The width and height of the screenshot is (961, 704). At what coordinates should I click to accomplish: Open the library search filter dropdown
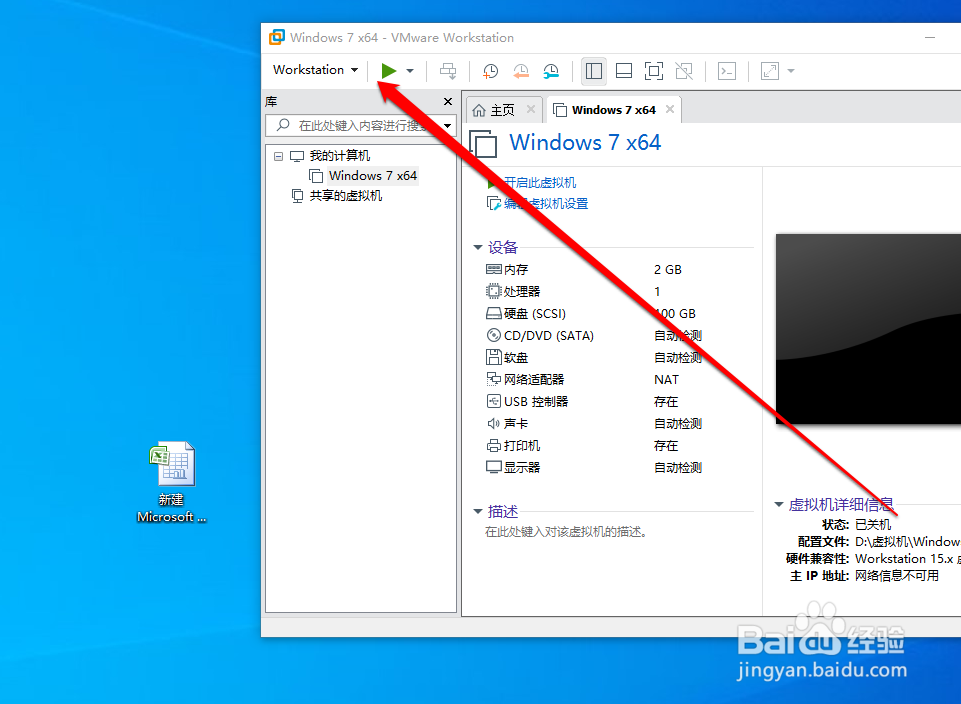(448, 126)
